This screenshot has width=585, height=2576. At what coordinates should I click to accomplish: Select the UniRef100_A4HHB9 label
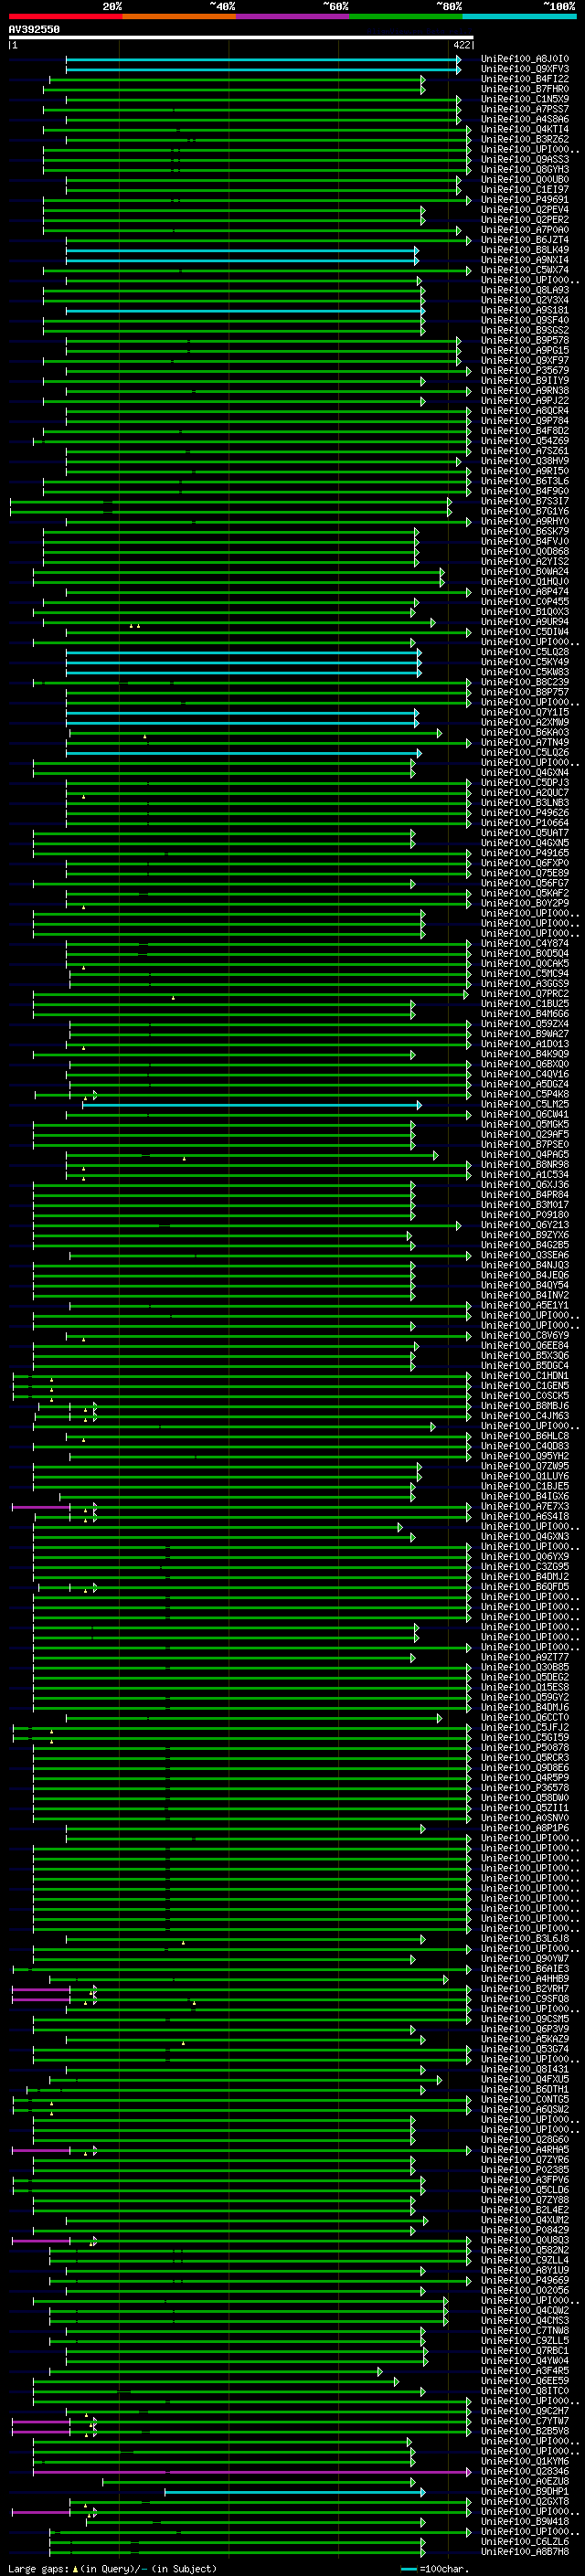point(525,1978)
